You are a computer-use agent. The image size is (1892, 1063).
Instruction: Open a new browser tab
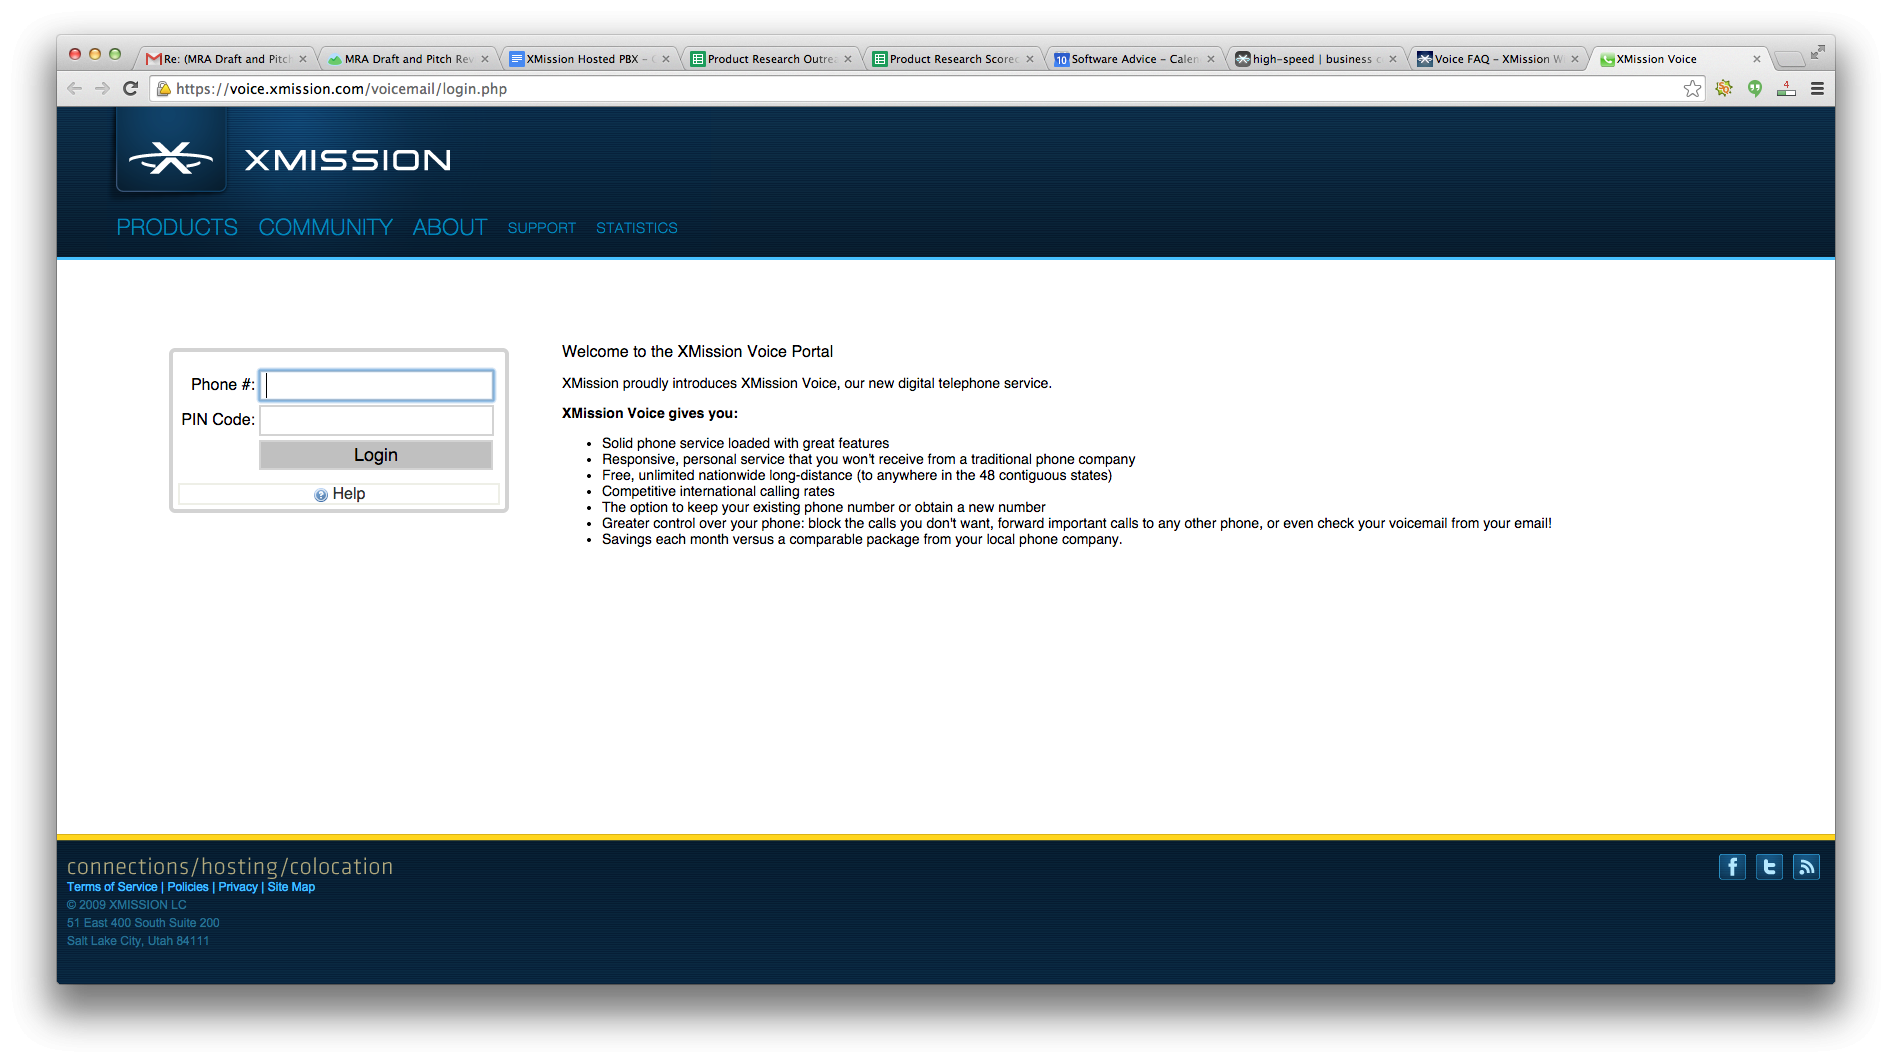coord(1789,59)
